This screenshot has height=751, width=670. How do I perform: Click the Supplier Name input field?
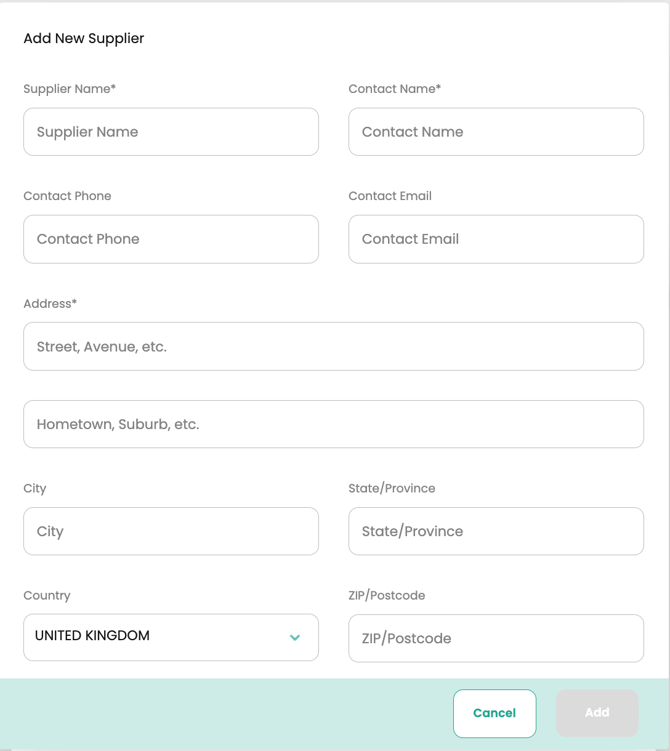coord(171,132)
